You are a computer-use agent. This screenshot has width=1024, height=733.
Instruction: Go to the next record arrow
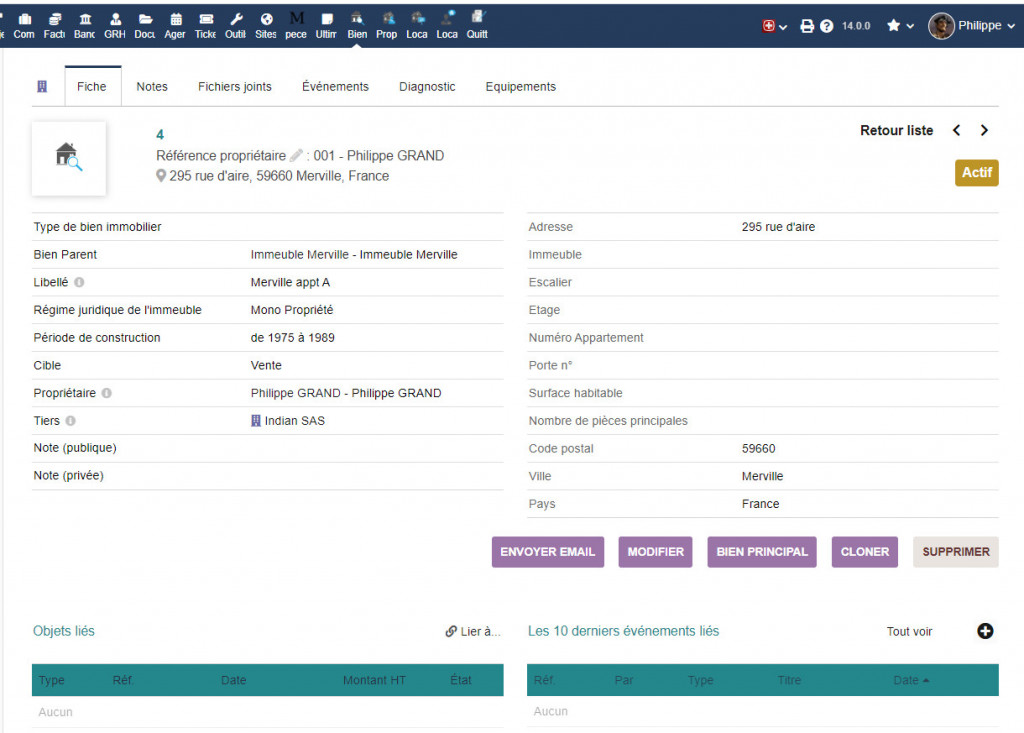point(984,131)
